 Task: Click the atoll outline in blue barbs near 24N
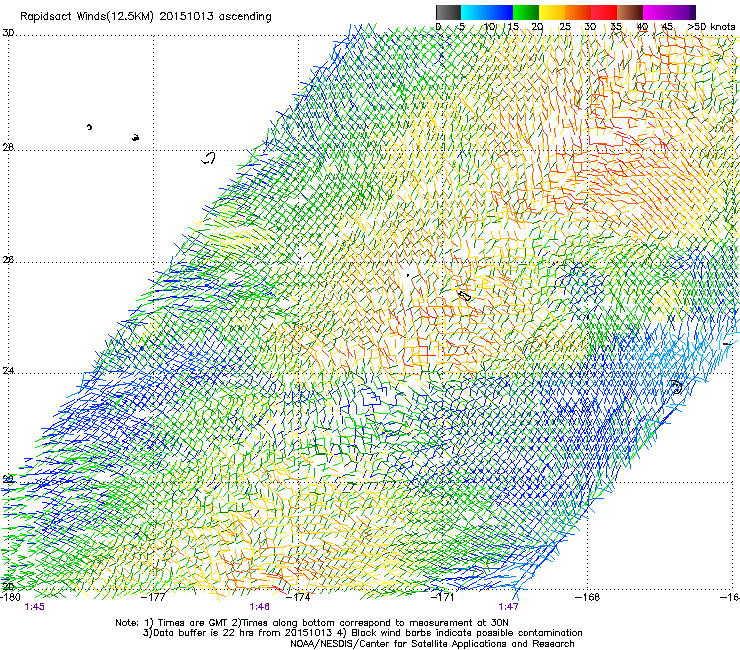[x=677, y=387]
